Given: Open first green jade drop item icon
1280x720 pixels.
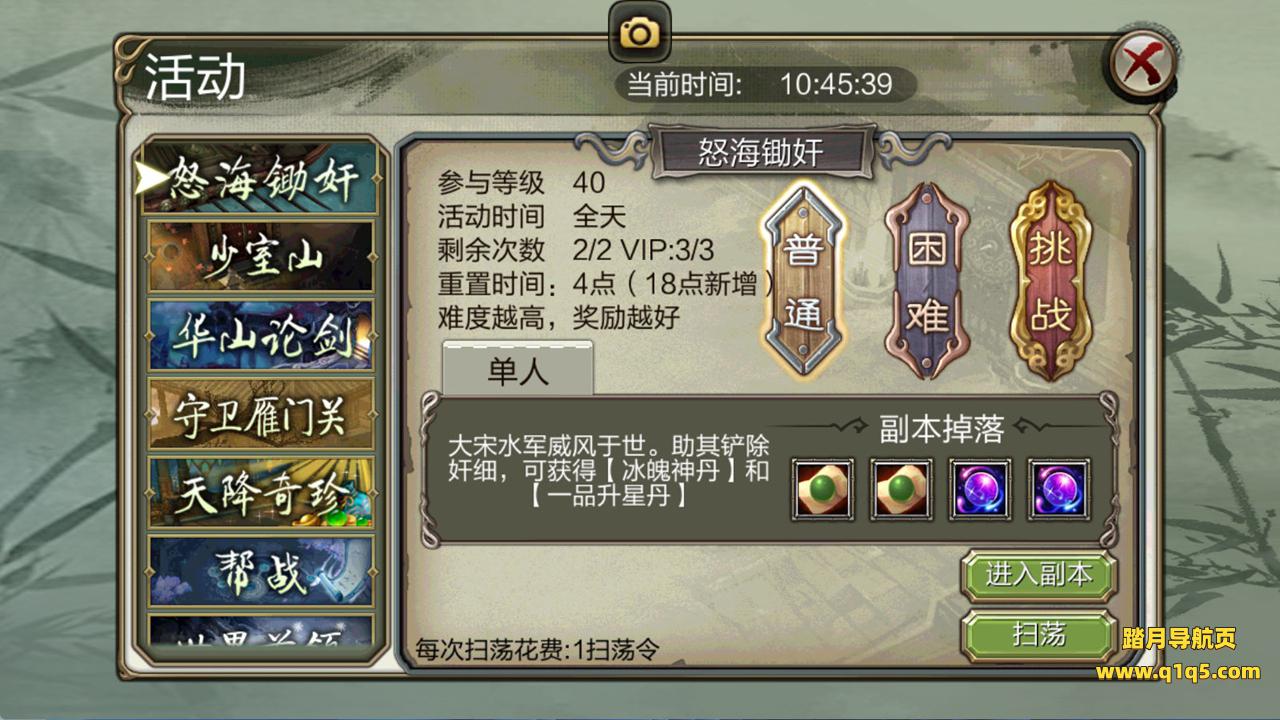Looking at the screenshot, I should 823,489.
